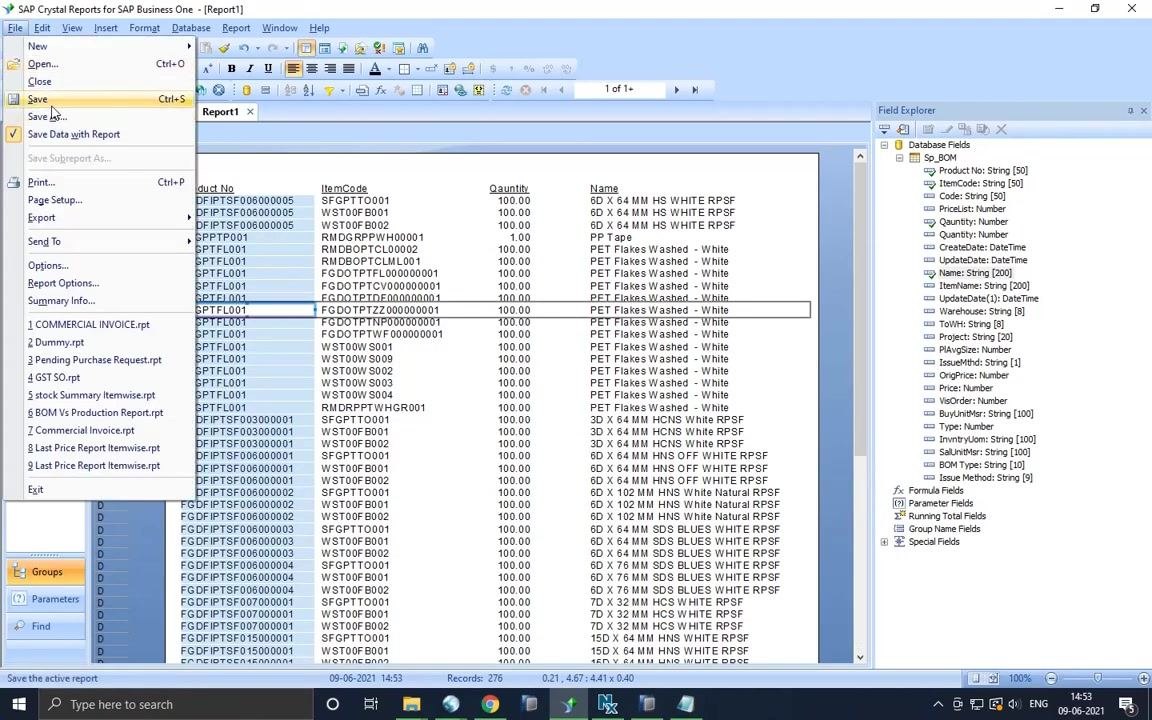
Task: Right-align text in toolbar
Action: click(330, 68)
